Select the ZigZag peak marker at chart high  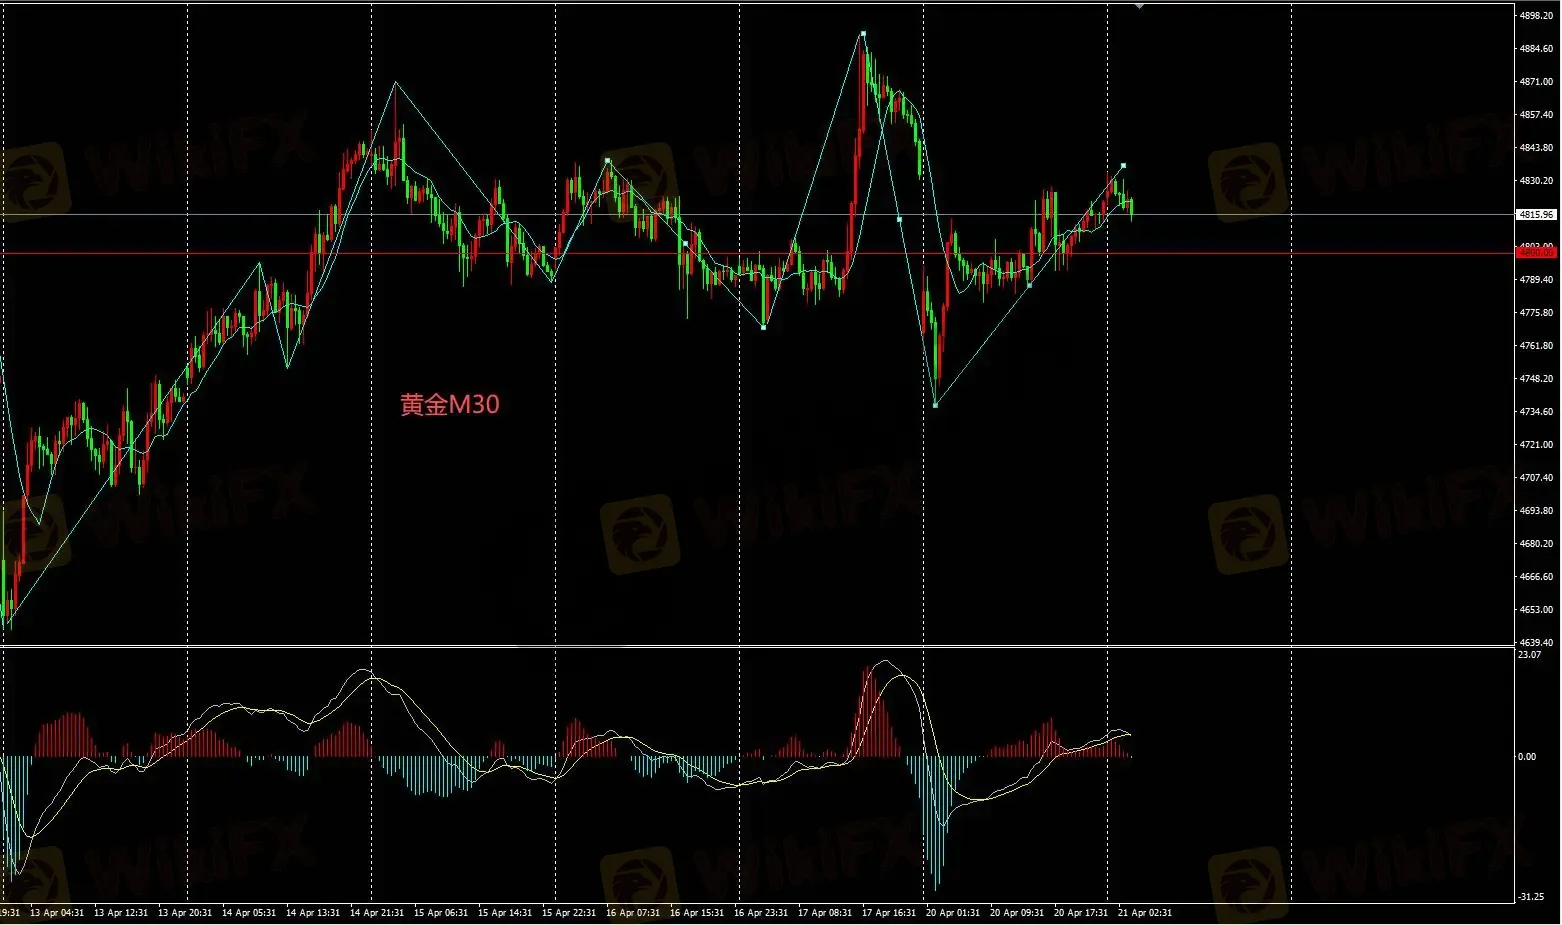[x=863, y=34]
